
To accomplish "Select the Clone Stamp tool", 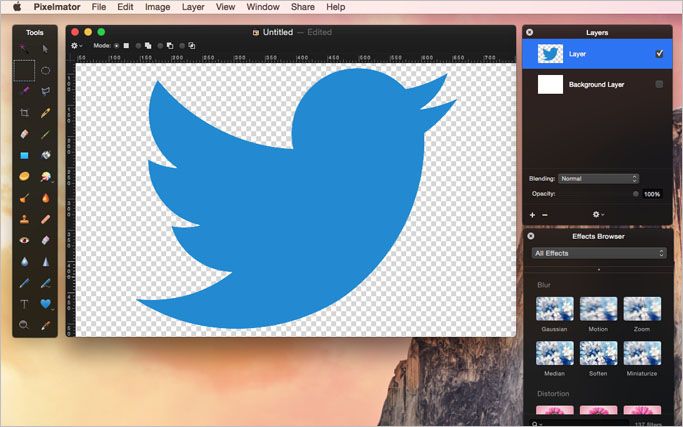I will click(x=24, y=219).
